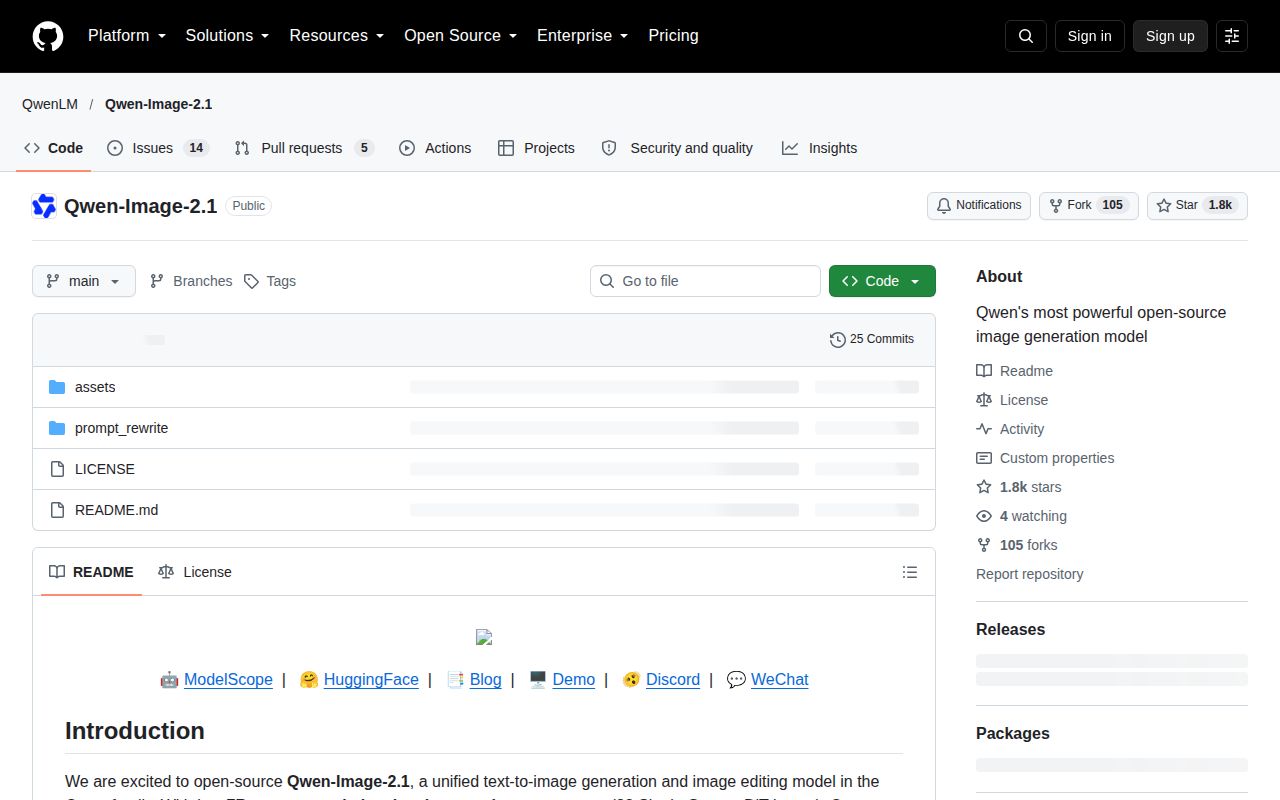The image size is (1280, 800).
Task: Click Report repository link
Action: pos(1029,574)
